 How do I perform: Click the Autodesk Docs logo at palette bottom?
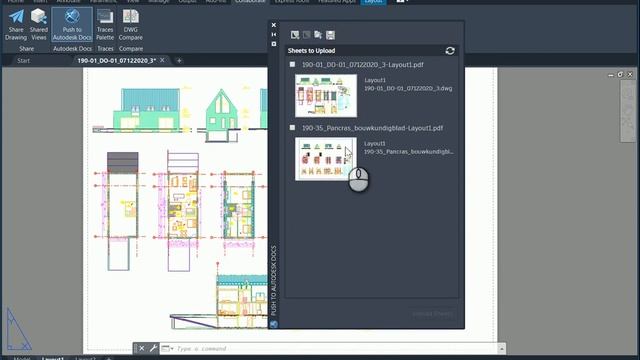(273, 324)
